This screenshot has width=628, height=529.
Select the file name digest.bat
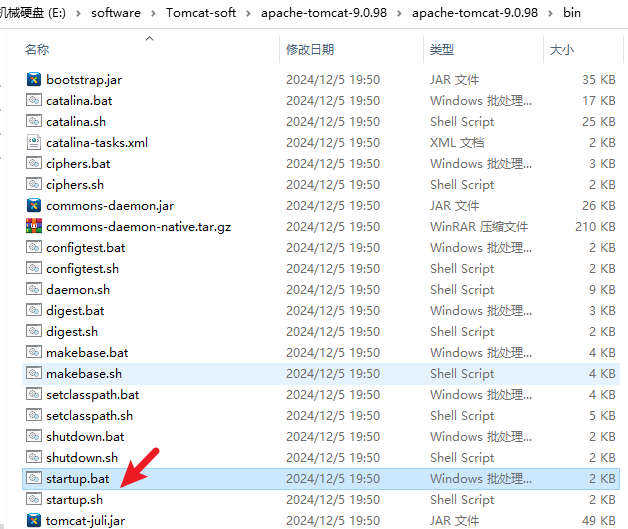[75, 311]
